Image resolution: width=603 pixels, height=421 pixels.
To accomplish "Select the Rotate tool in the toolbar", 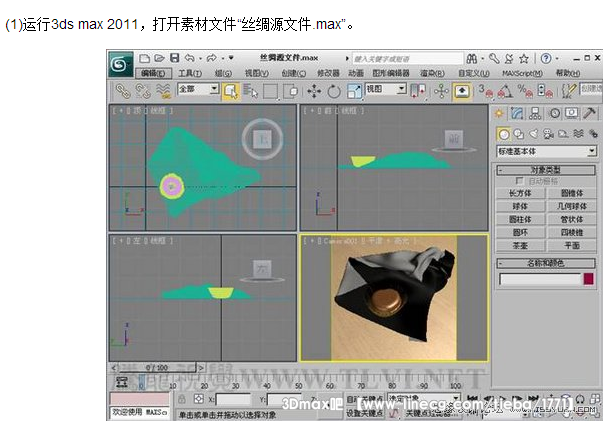I will click(334, 90).
